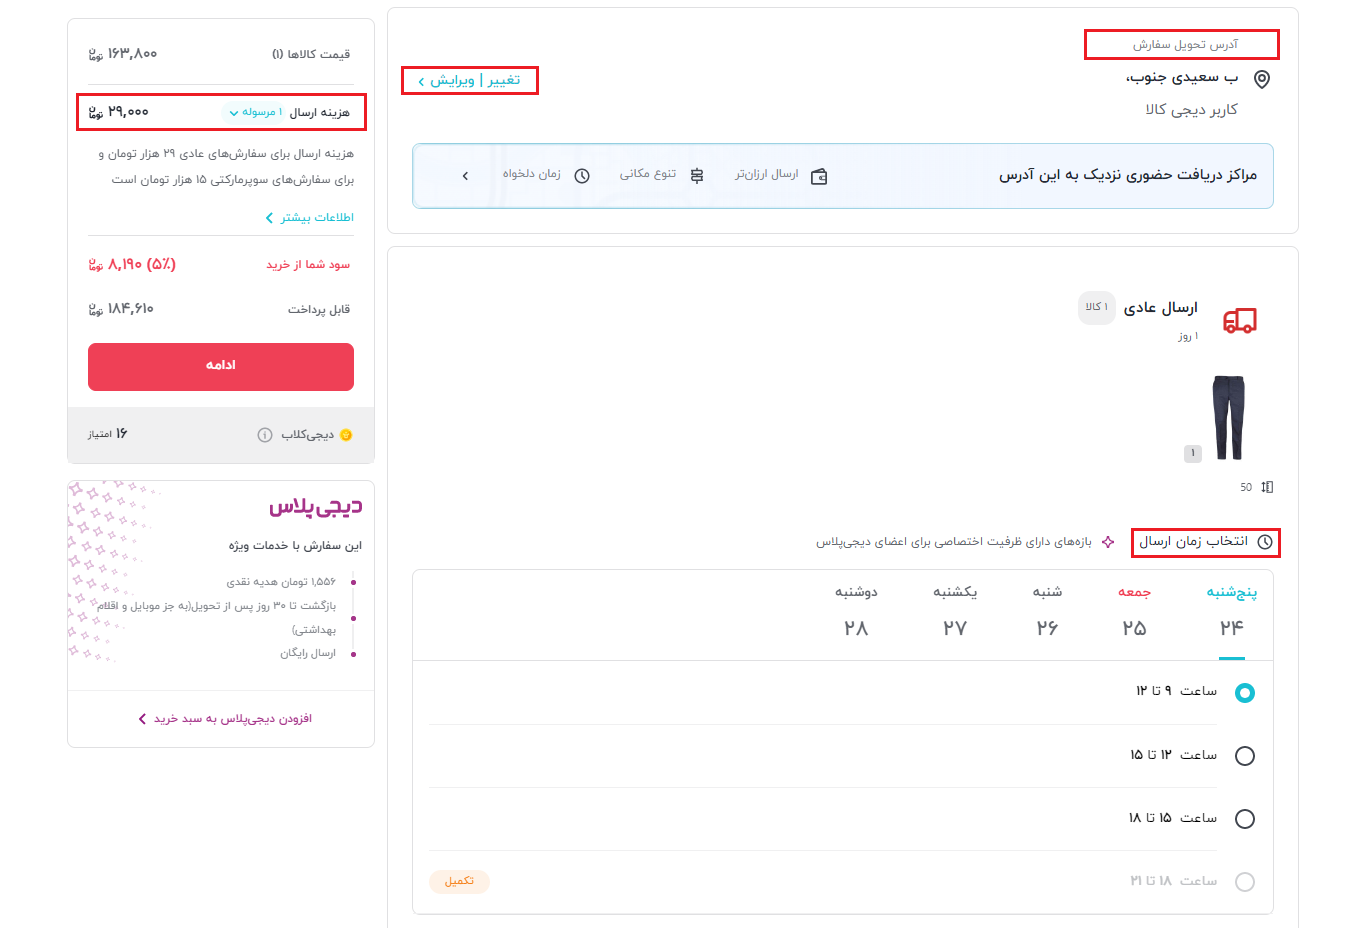The width and height of the screenshot is (1359, 928).
Task: Click the آدرس تحویل سفارش heading
Action: [x=1185, y=44]
